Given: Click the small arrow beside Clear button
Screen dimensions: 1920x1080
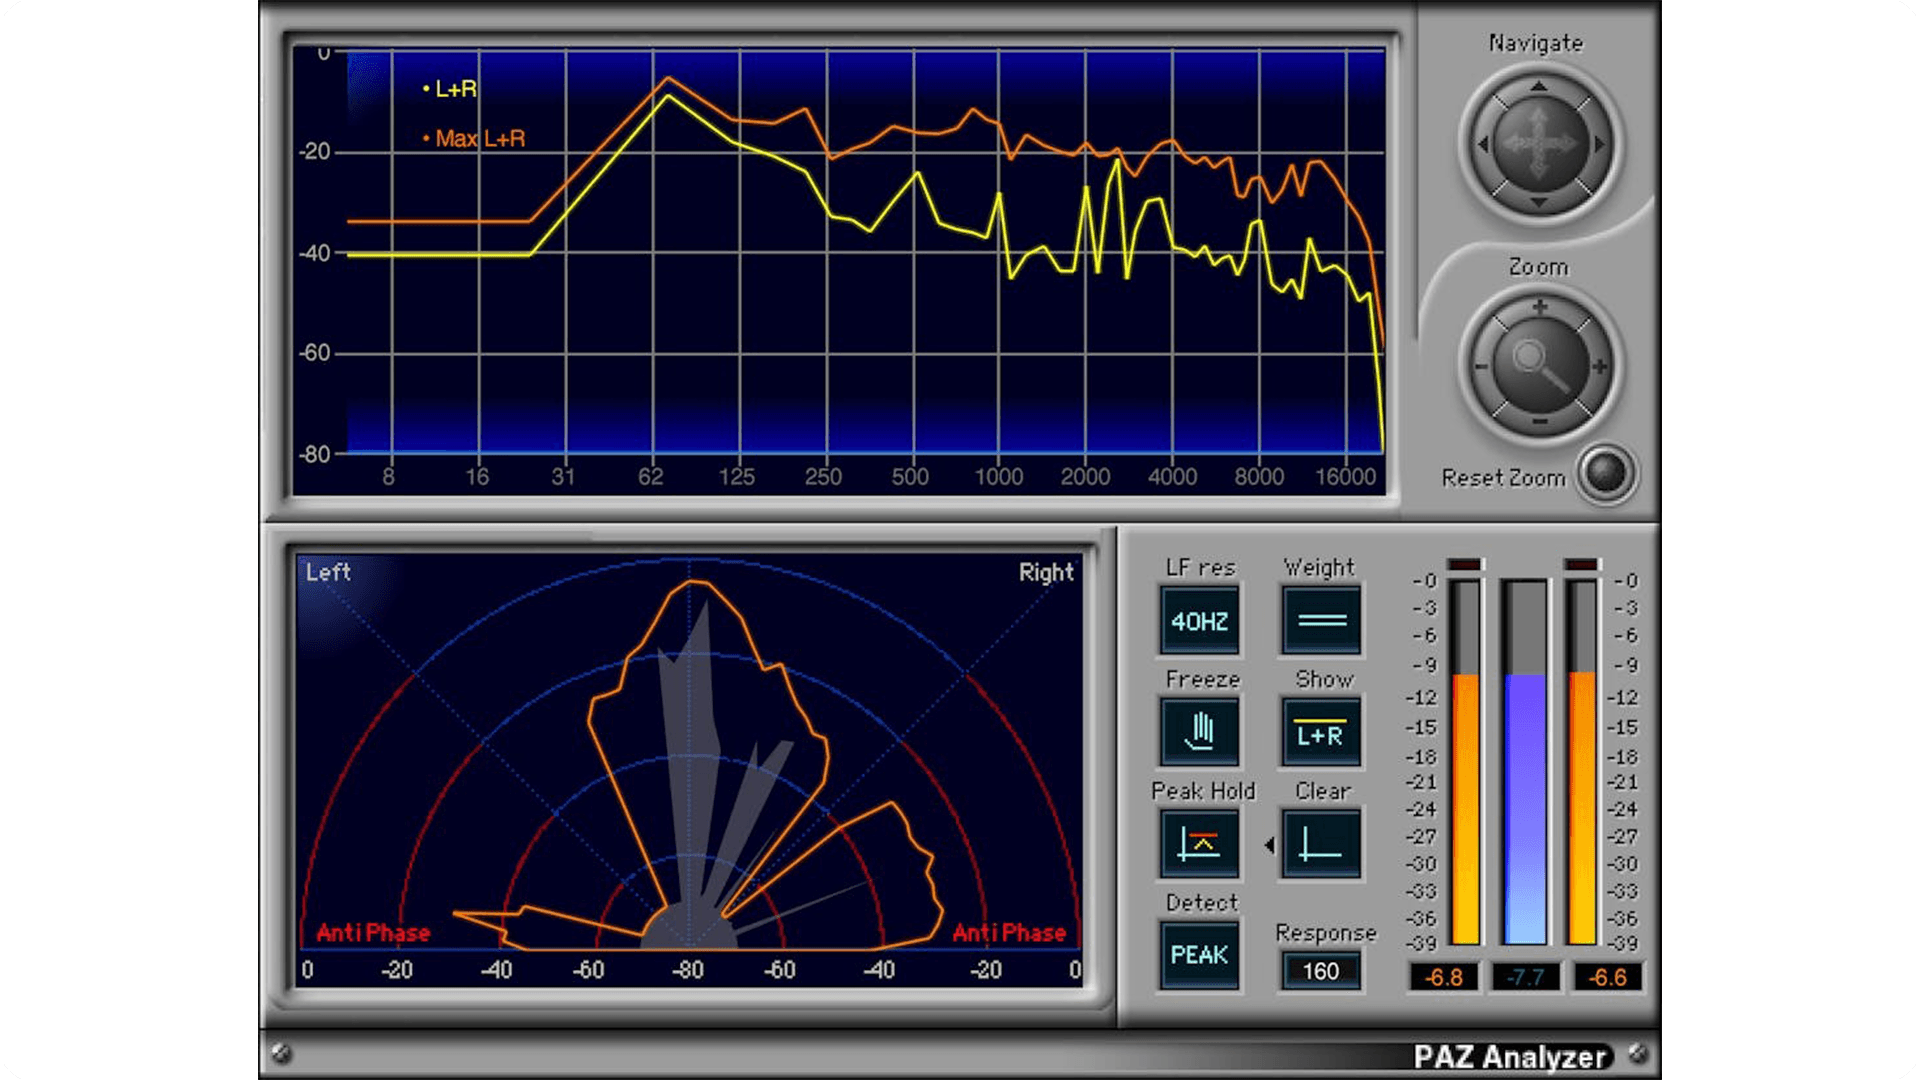Looking at the screenshot, I should (x=1269, y=845).
